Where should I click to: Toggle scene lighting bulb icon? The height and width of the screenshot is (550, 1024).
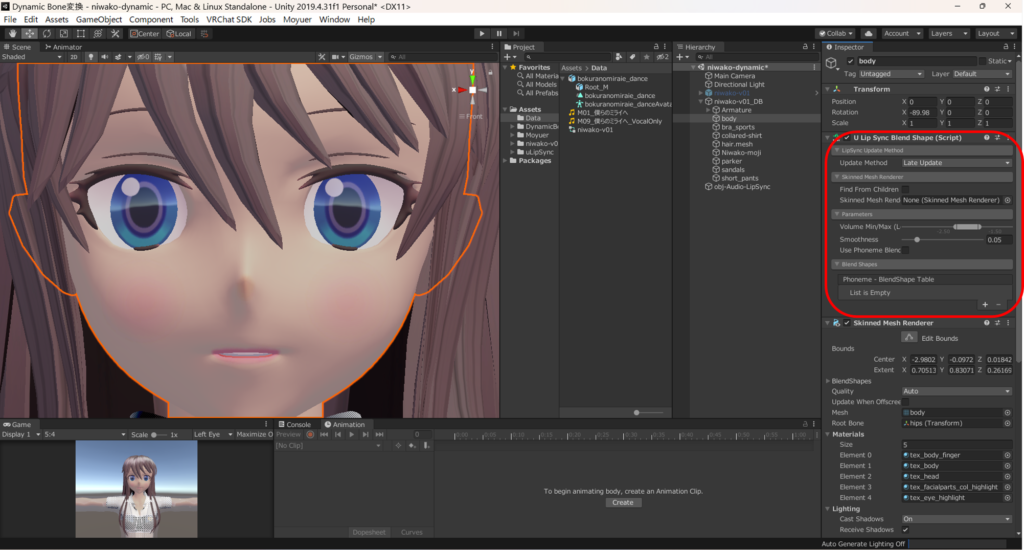(91, 57)
